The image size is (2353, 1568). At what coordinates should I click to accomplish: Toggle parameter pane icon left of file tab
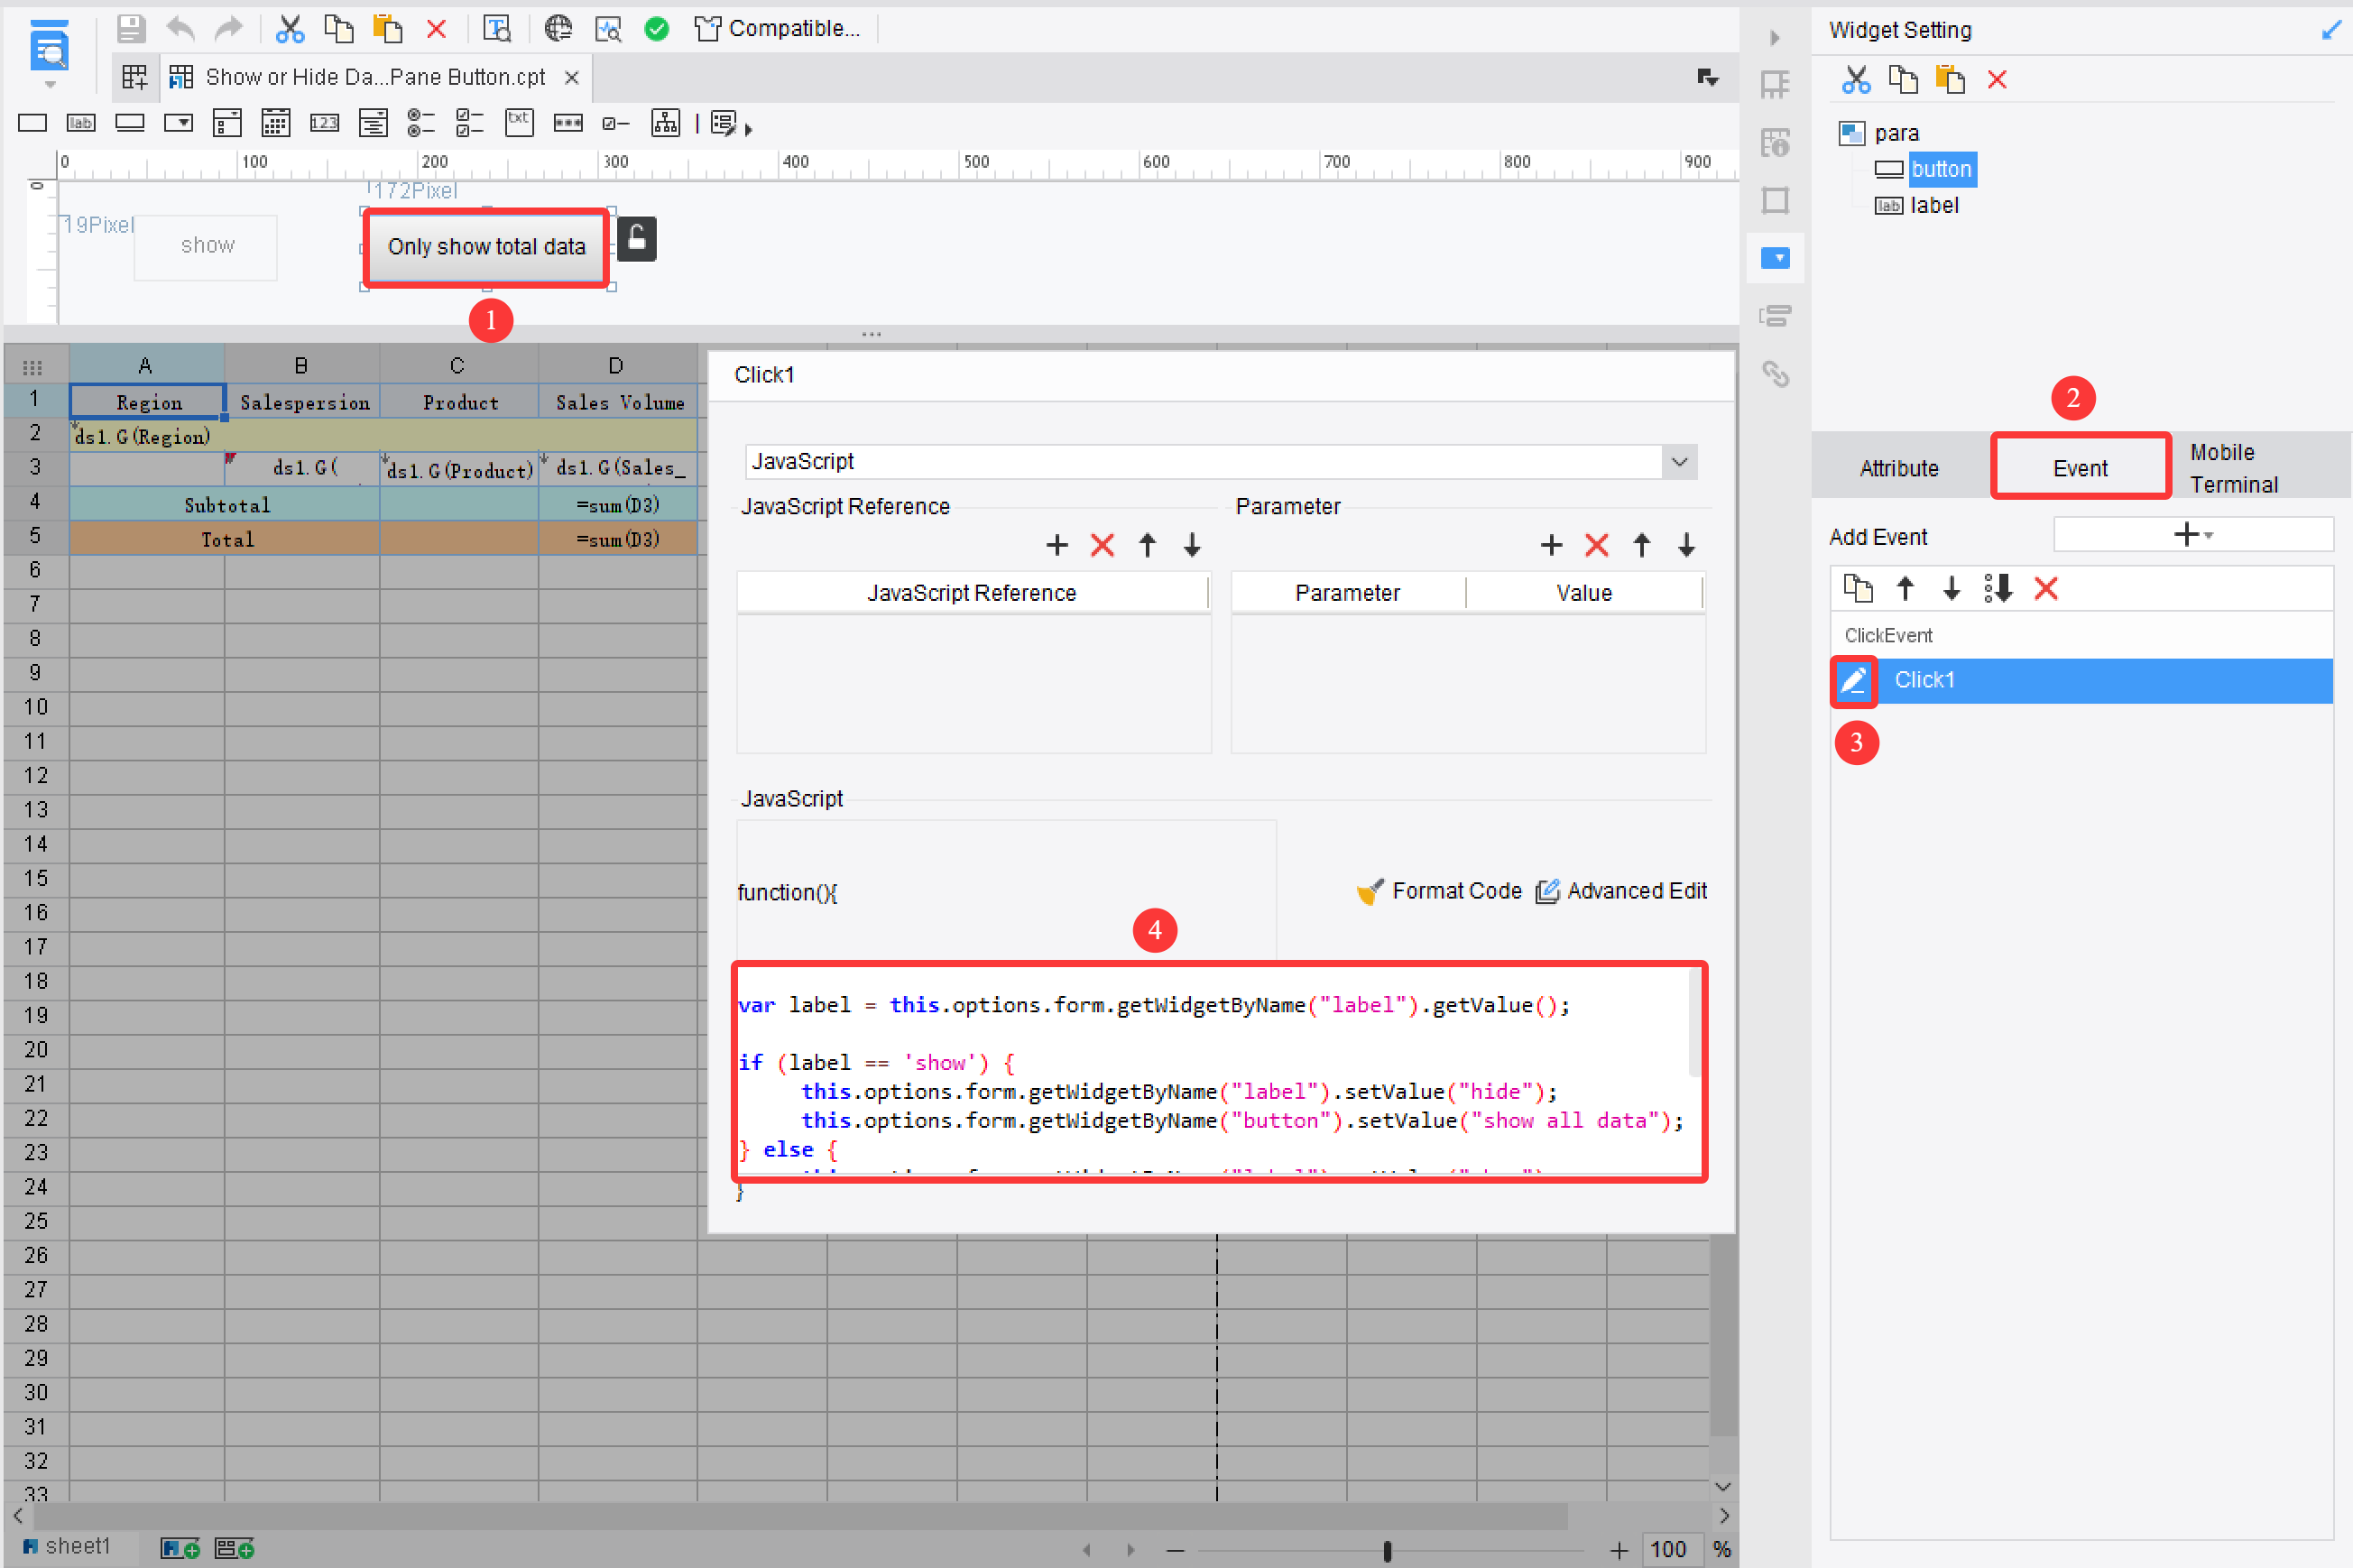click(x=134, y=77)
